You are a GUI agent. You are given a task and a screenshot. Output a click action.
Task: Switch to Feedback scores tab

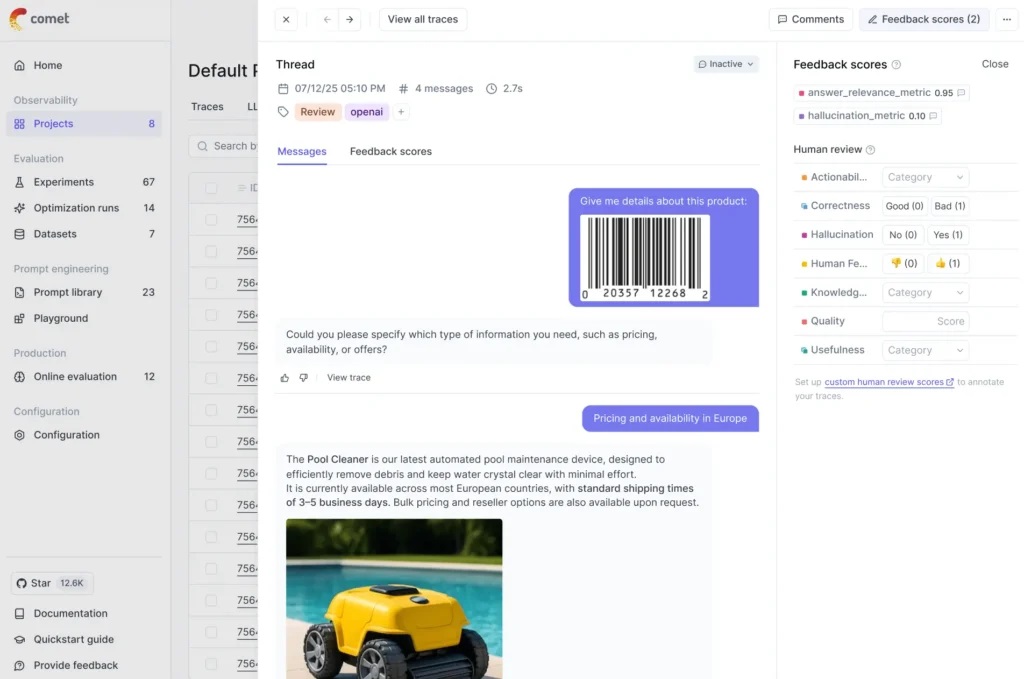390,152
